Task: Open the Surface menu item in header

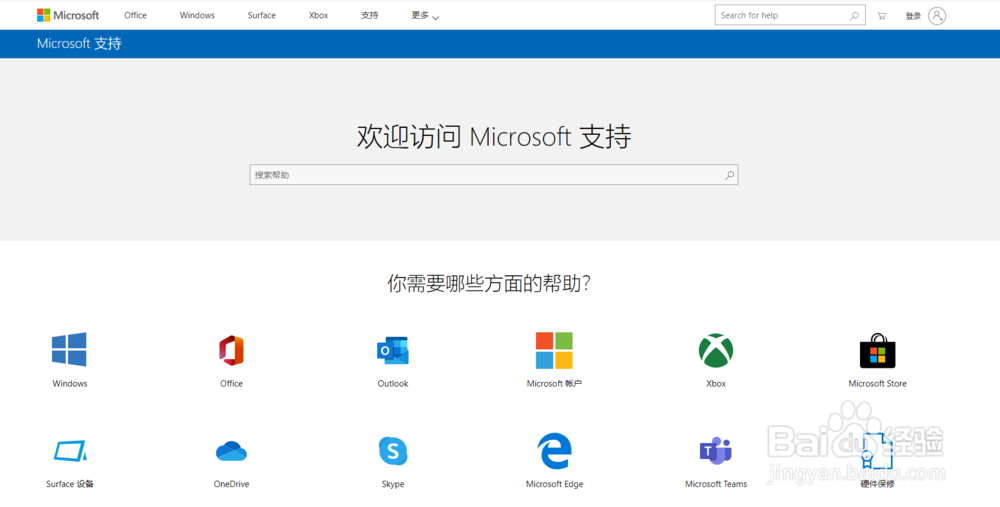Action: coord(261,15)
